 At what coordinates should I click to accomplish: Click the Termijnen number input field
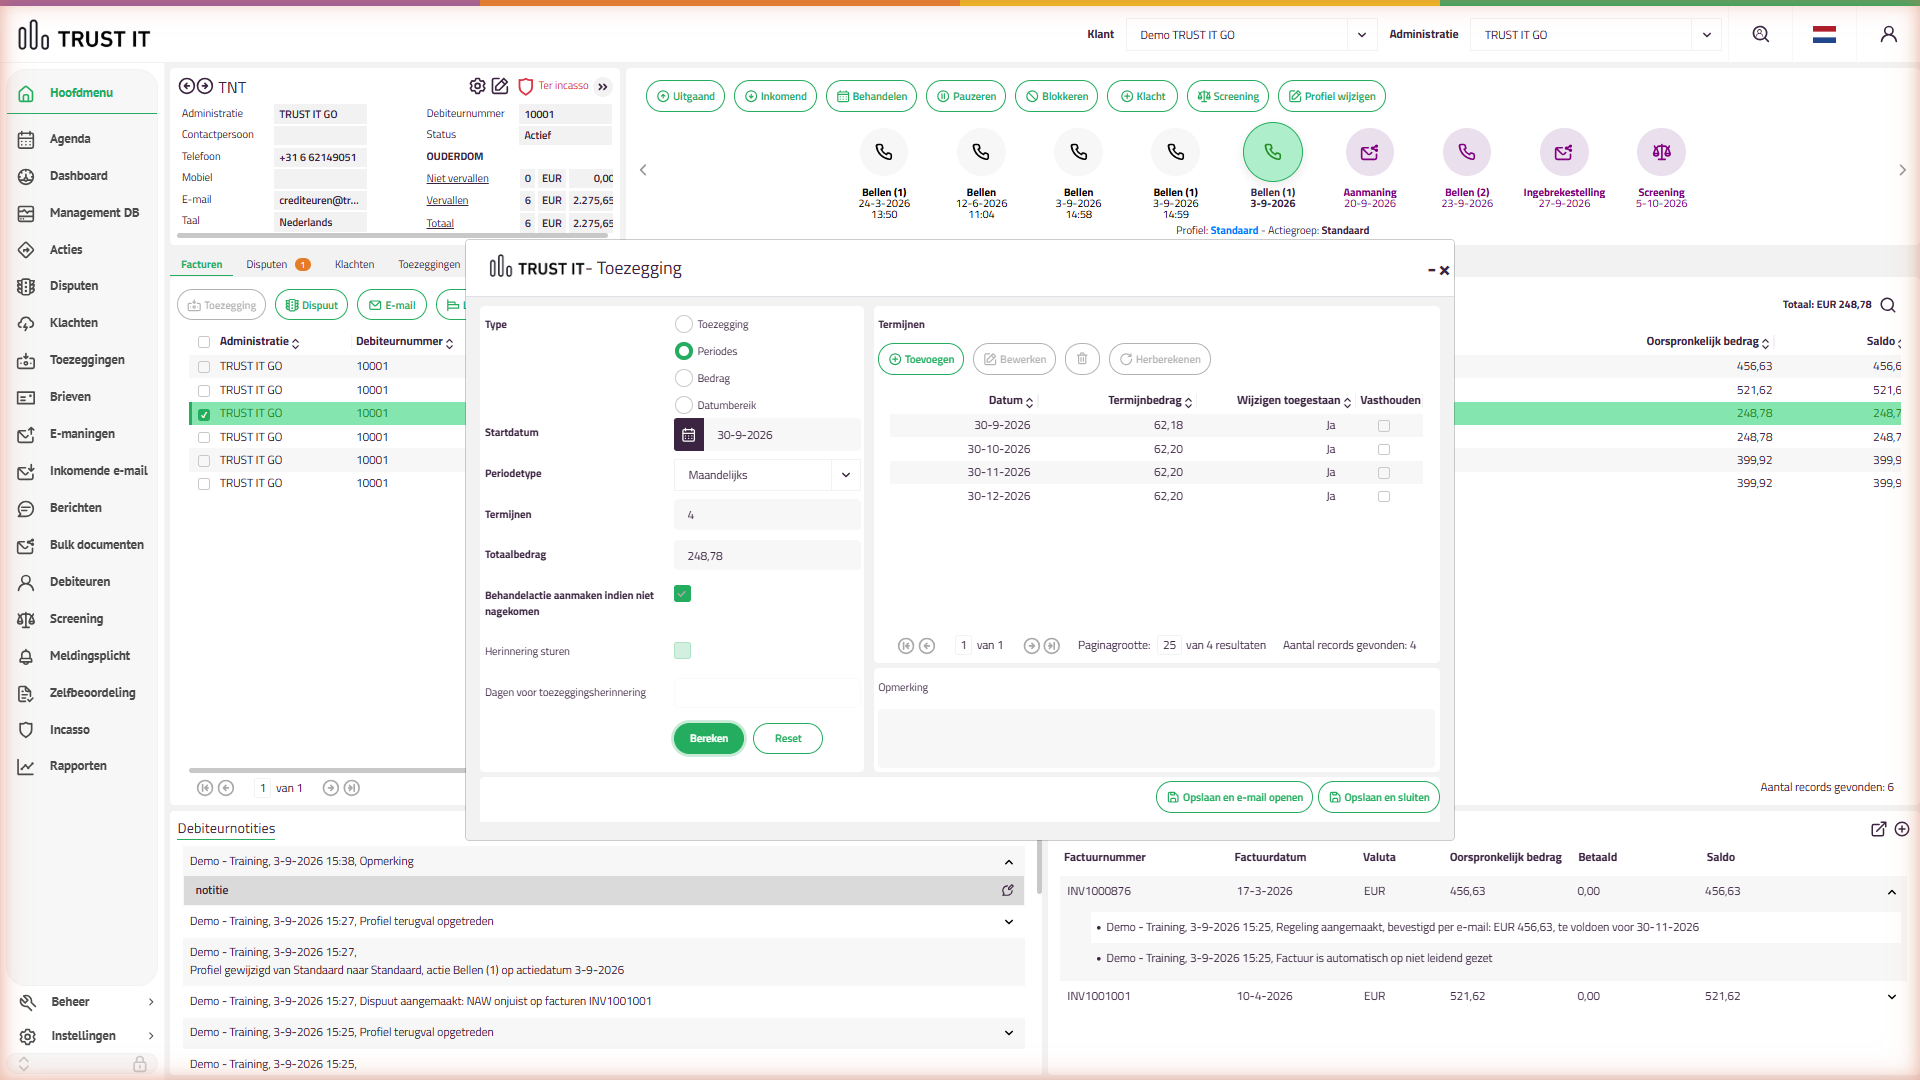767,515
